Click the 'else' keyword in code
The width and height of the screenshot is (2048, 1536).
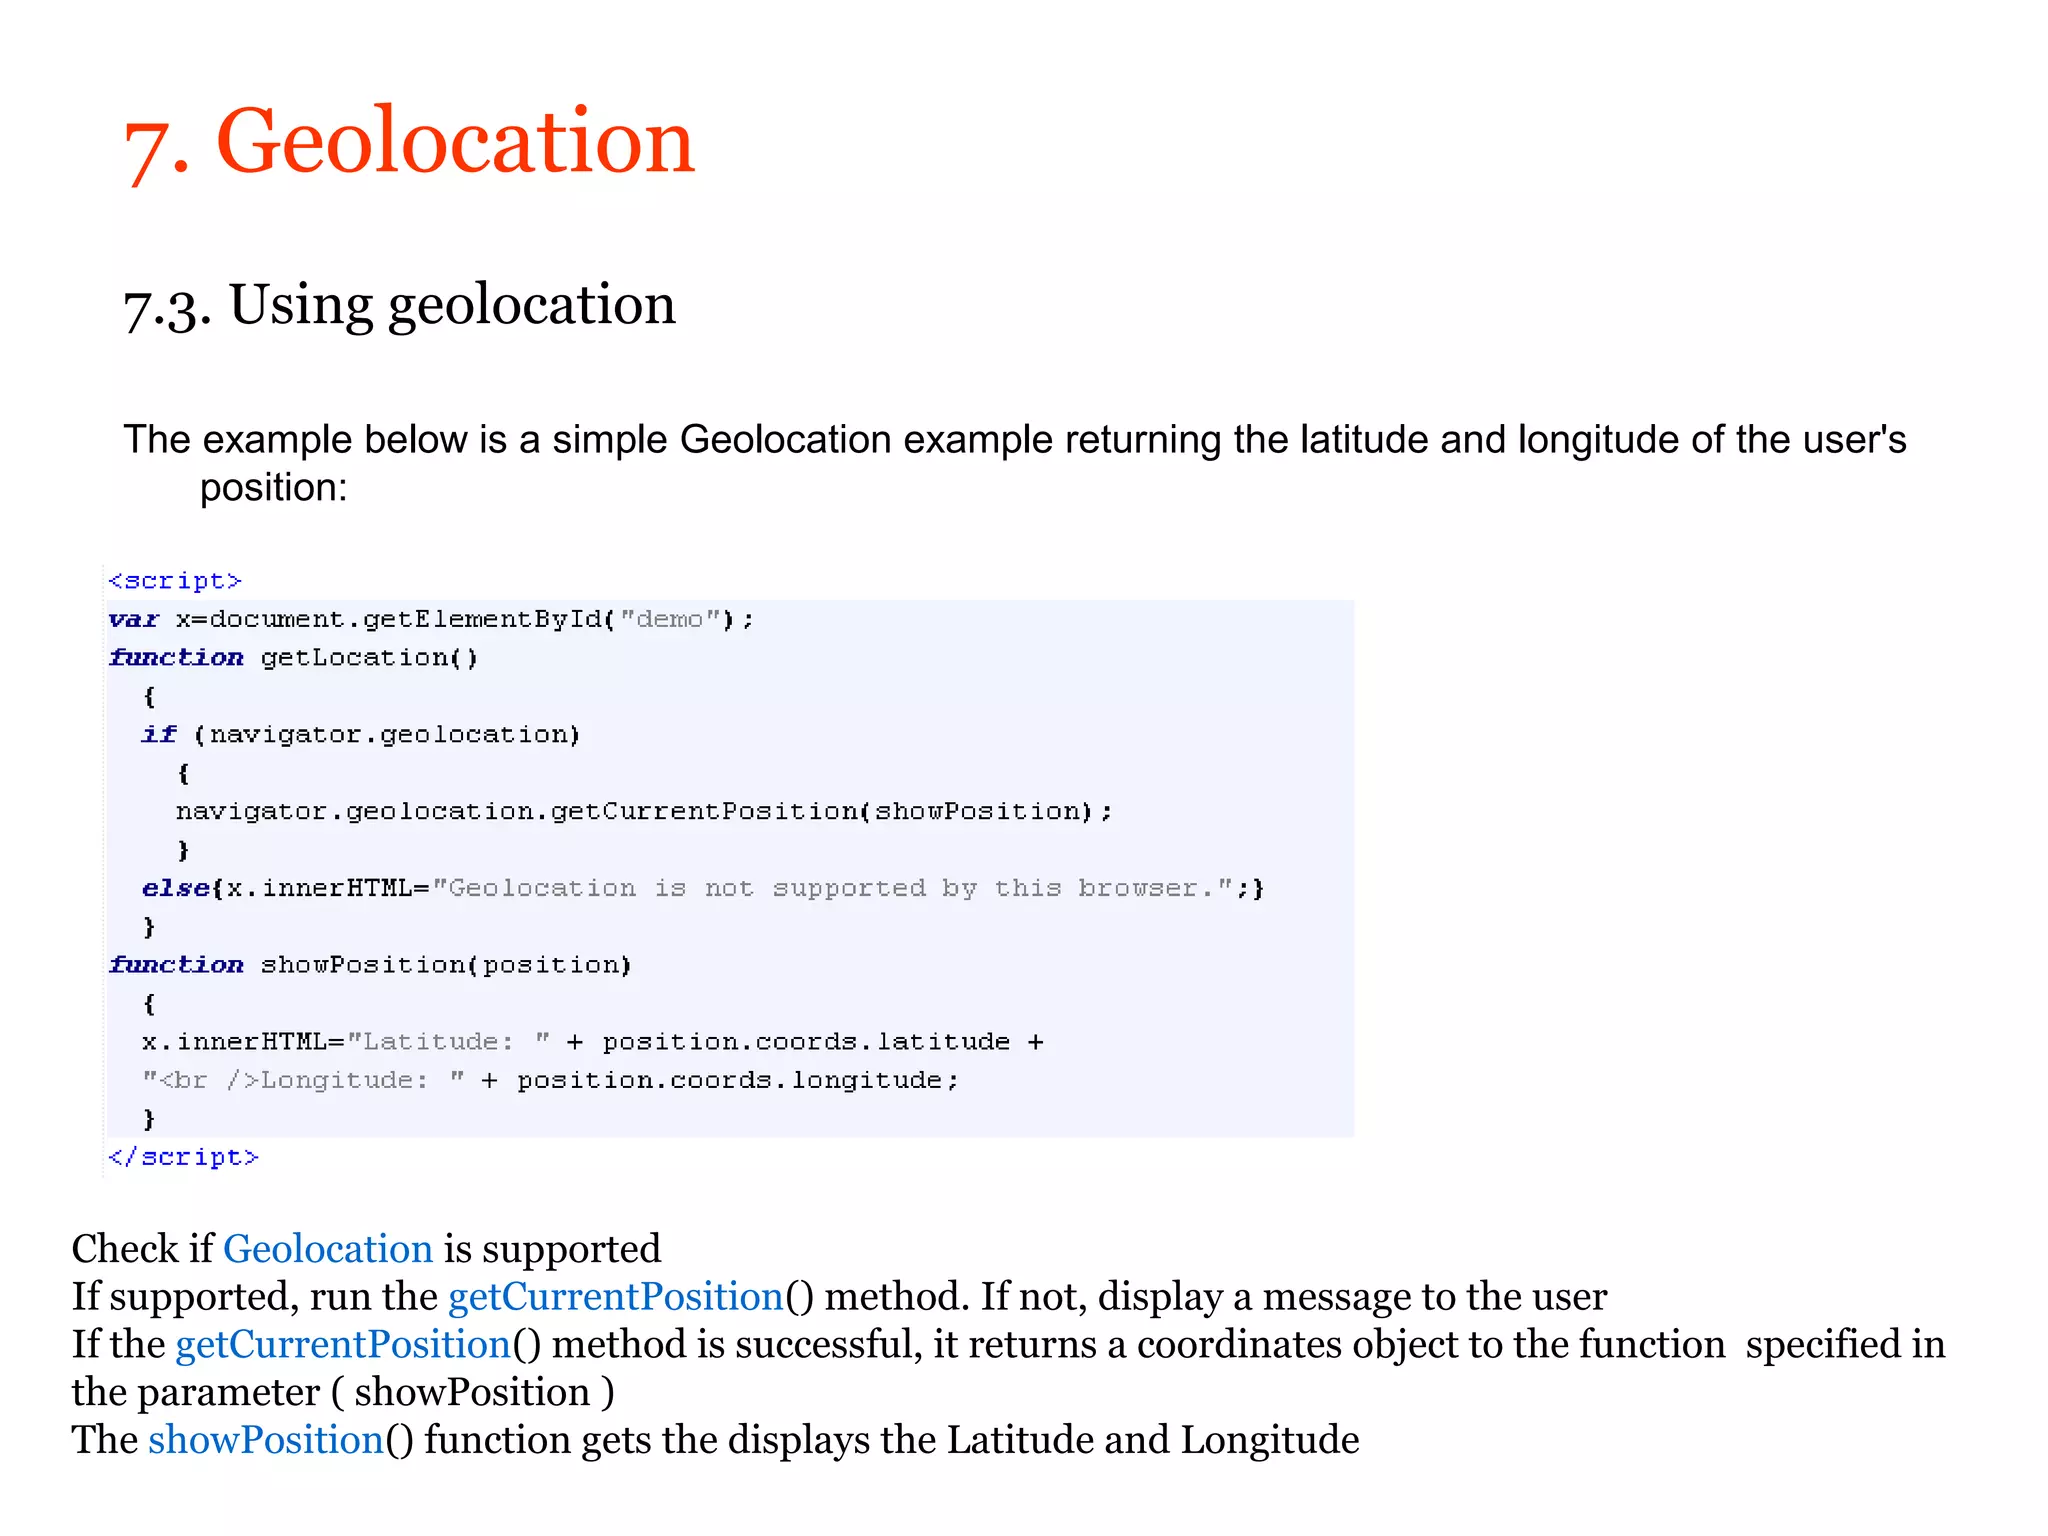[x=175, y=888]
